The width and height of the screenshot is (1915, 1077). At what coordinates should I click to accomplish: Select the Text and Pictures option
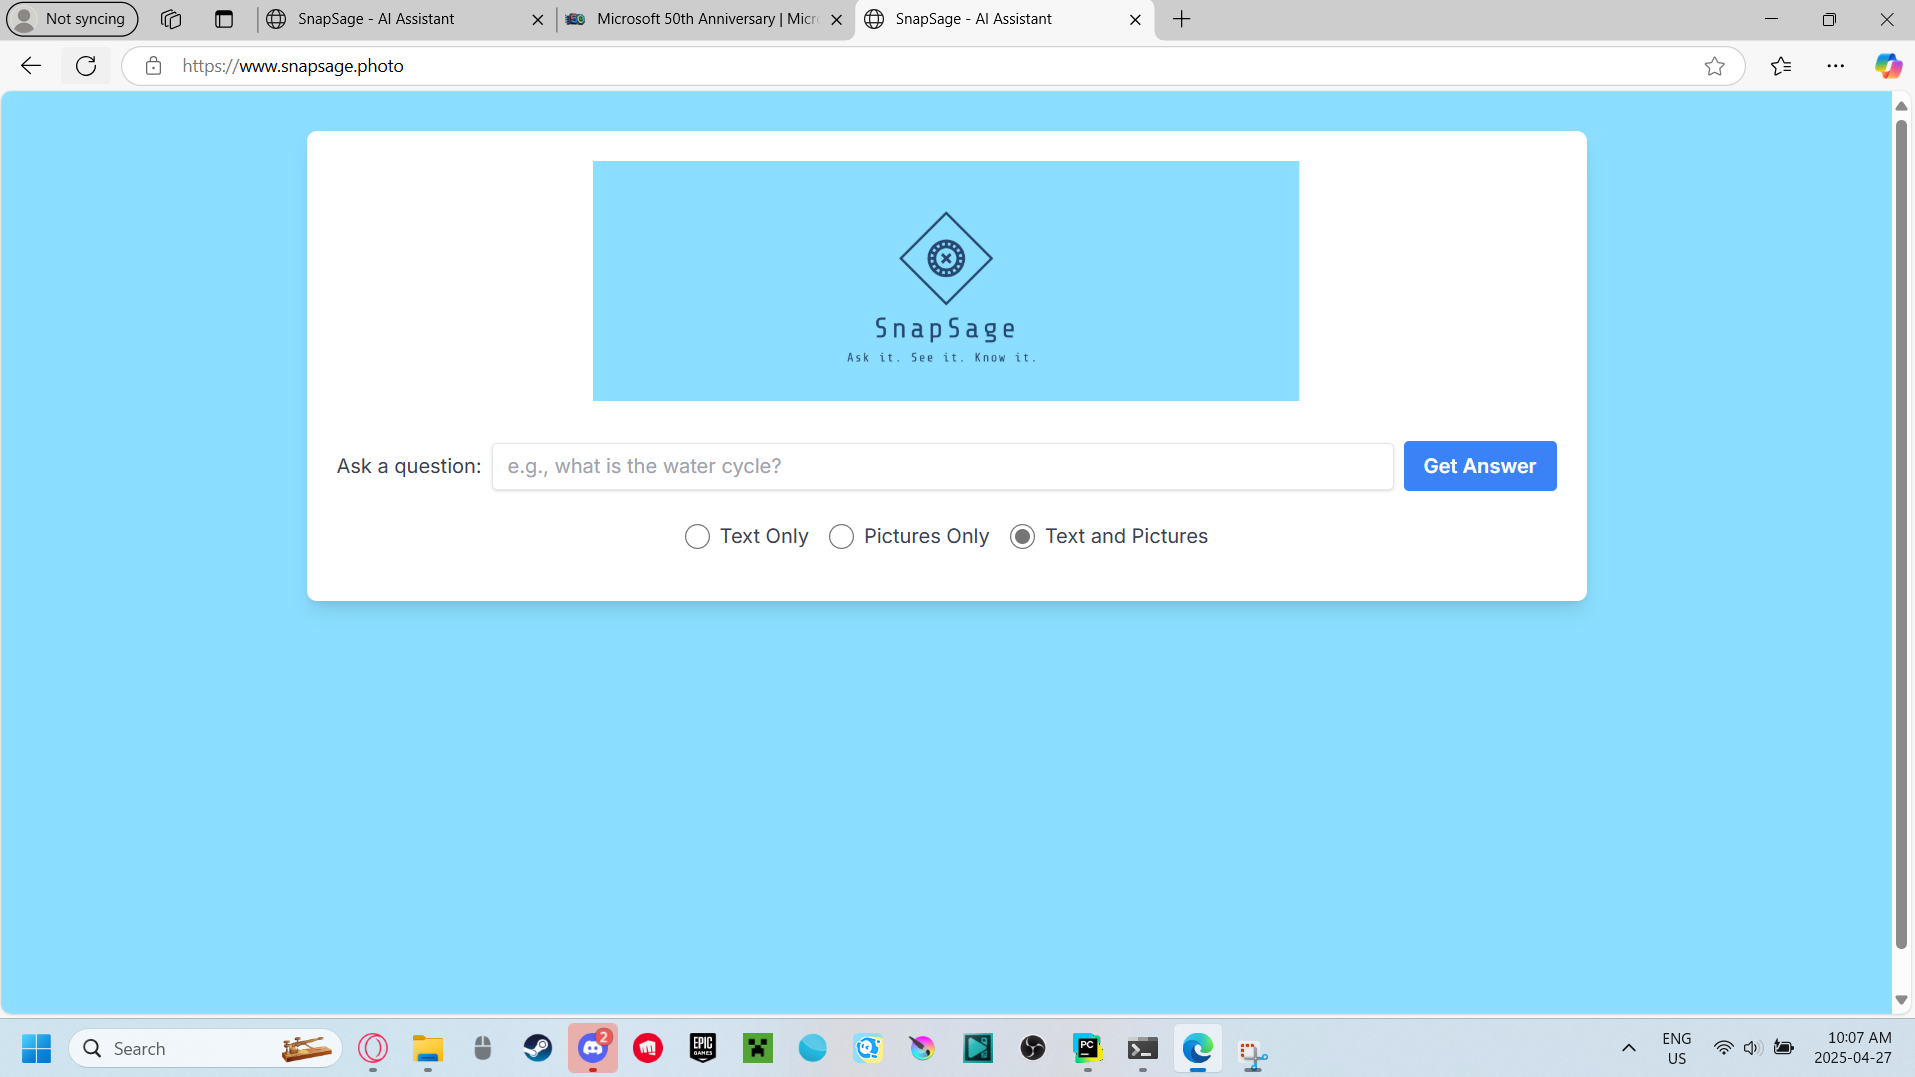(x=1022, y=537)
